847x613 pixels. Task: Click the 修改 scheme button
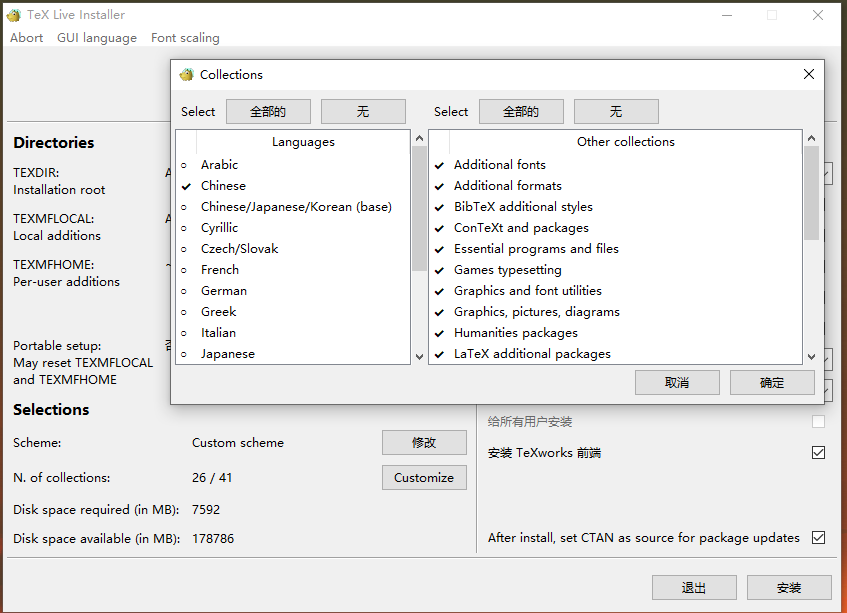[425, 443]
